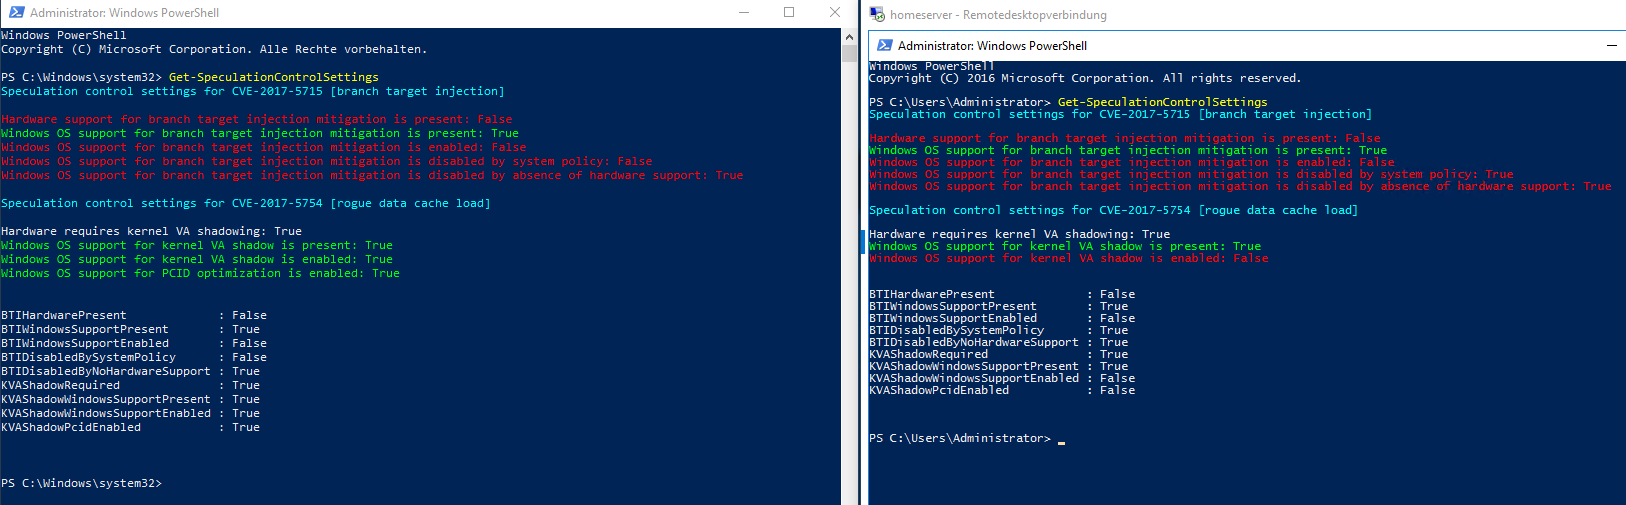This screenshot has height=505, width=1626.
Task: Click BTIHardwarePresent row in left window
Action: [134, 315]
